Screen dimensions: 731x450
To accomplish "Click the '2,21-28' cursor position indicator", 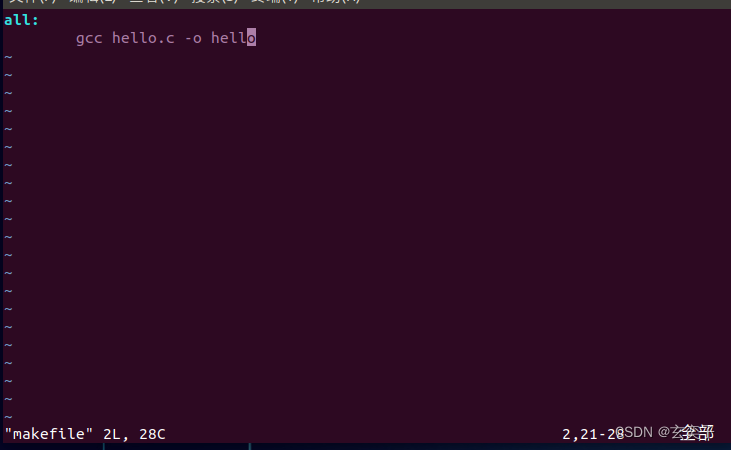I will point(593,434).
